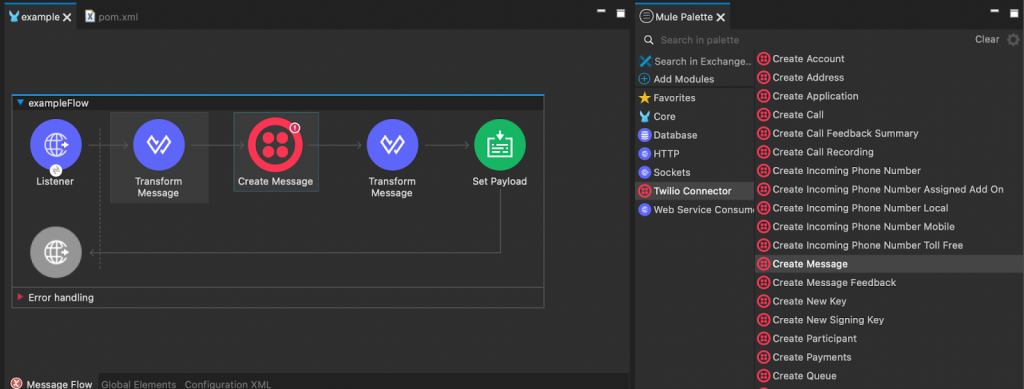Image resolution: width=1024 pixels, height=389 pixels.
Task: Close the Mule Palette view
Action: tap(720, 17)
